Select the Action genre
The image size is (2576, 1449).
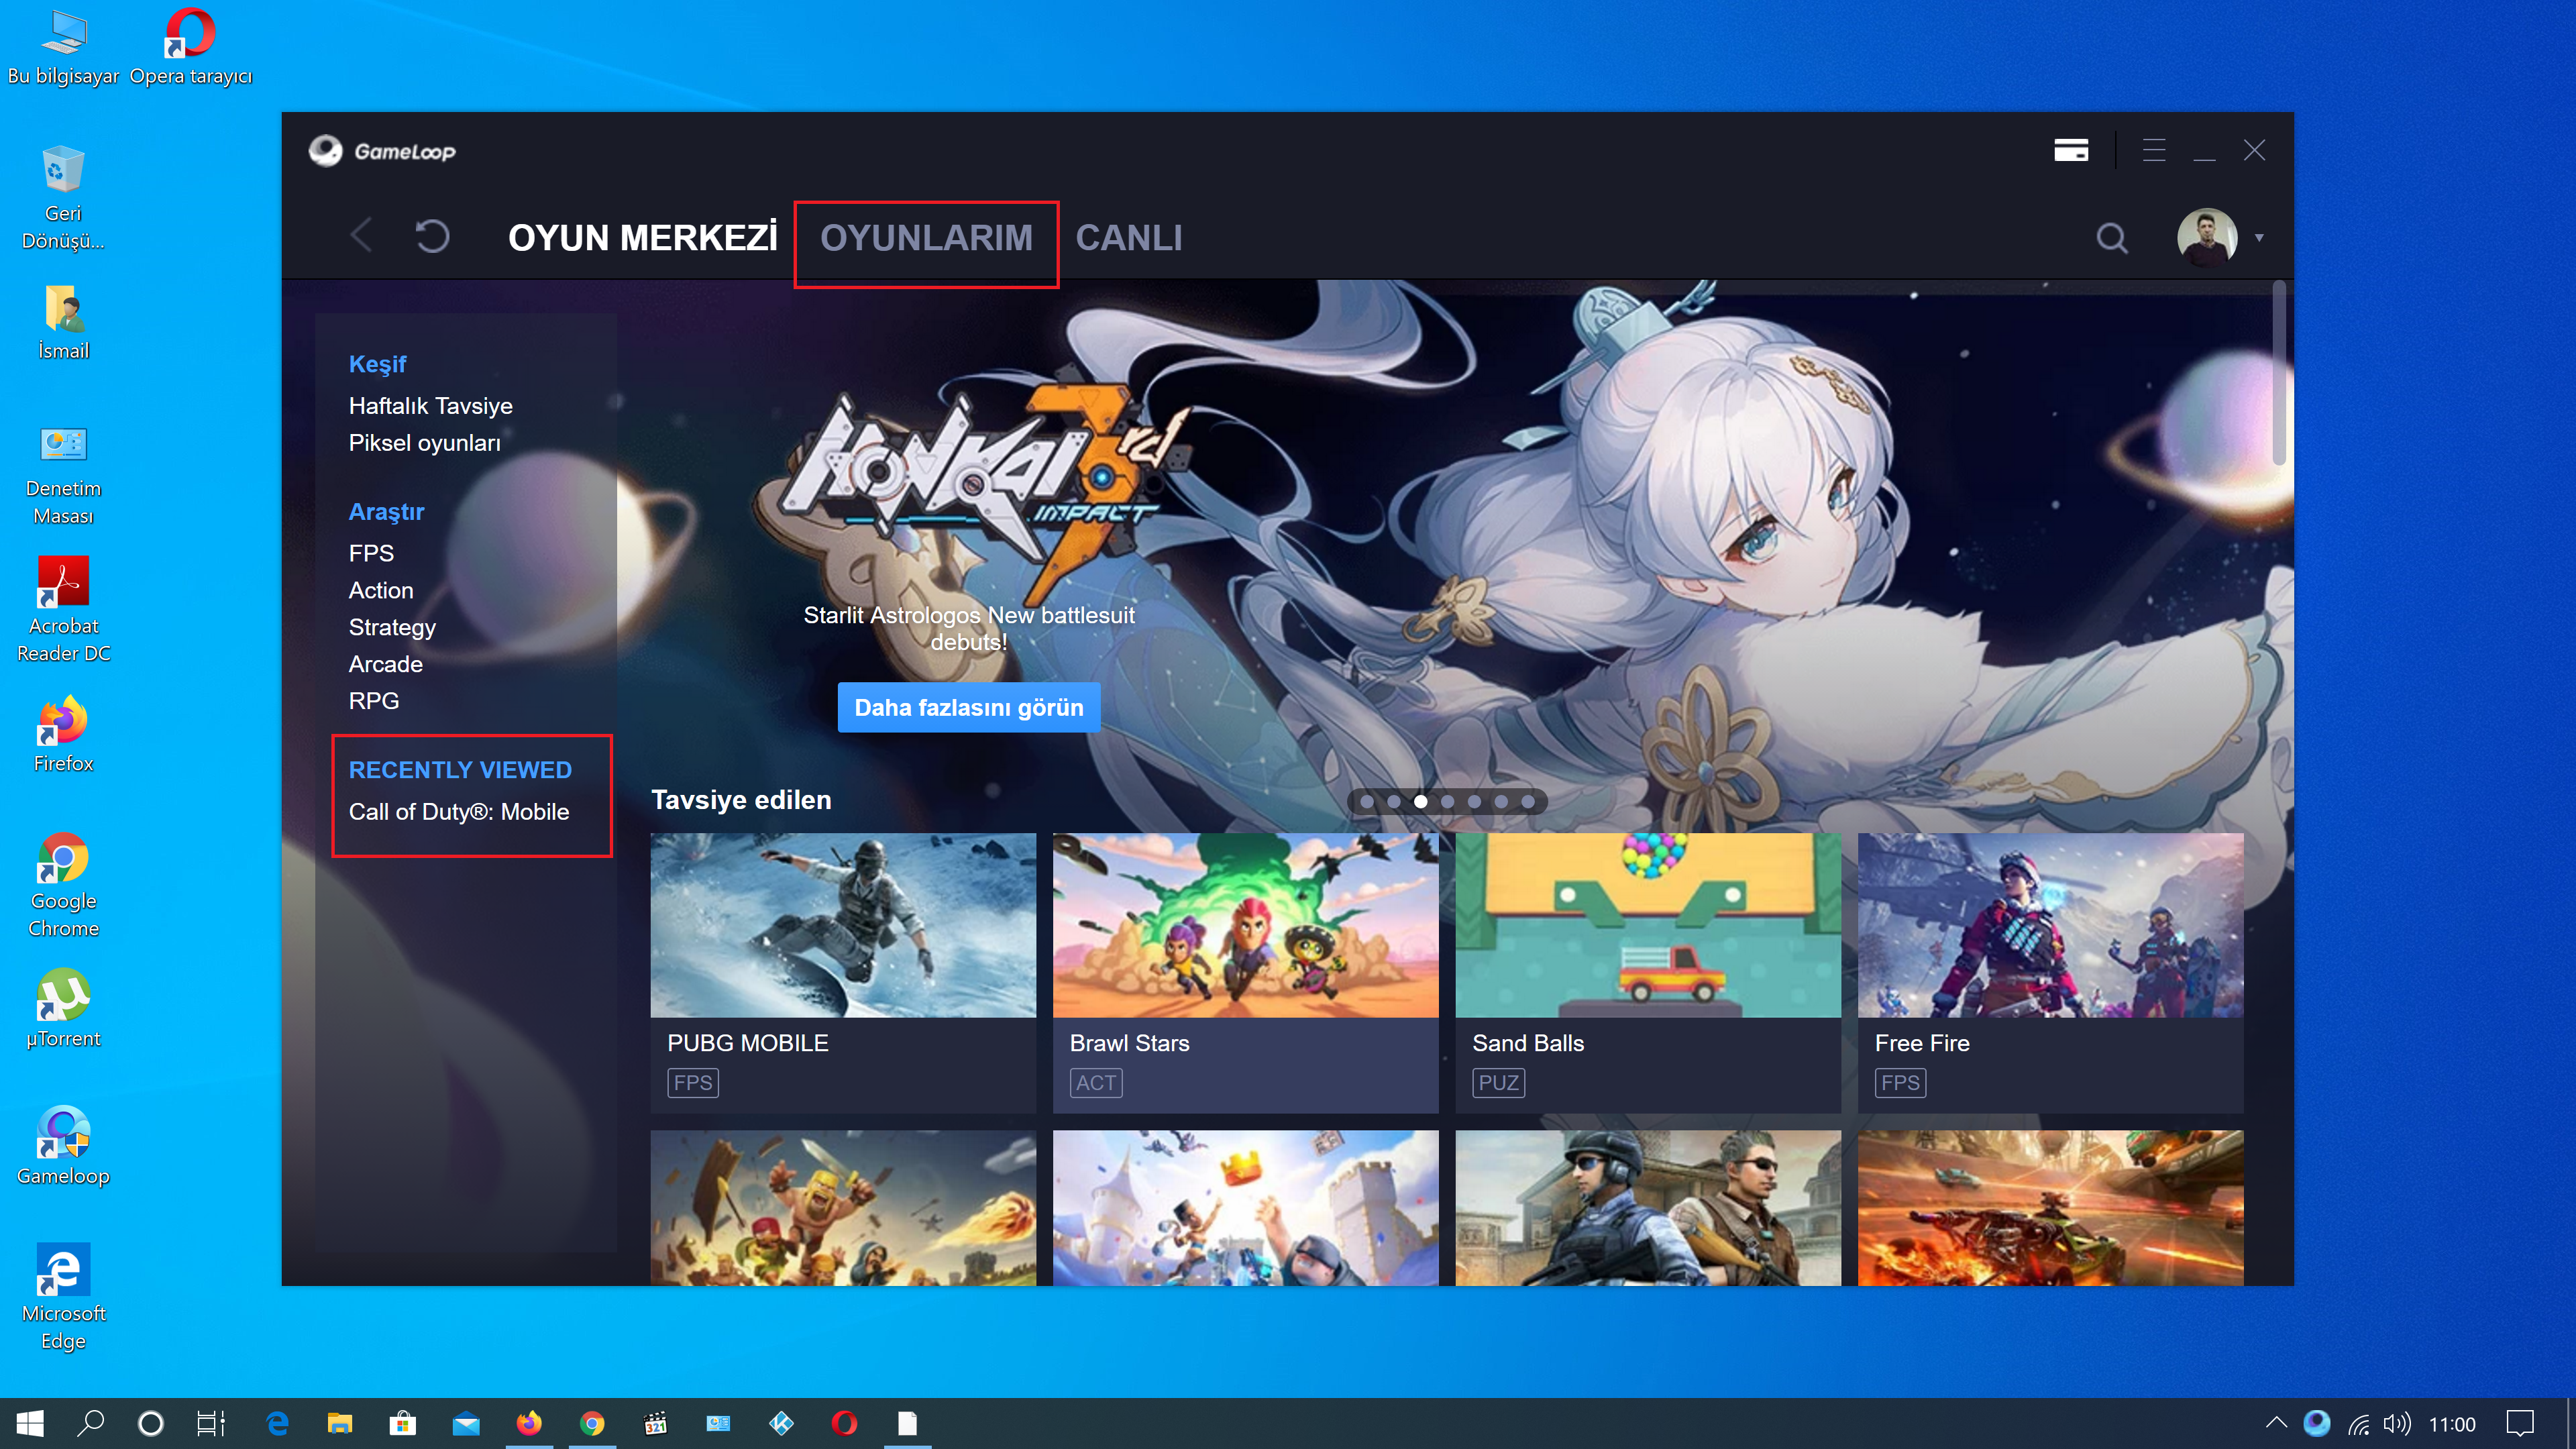[380, 590]
